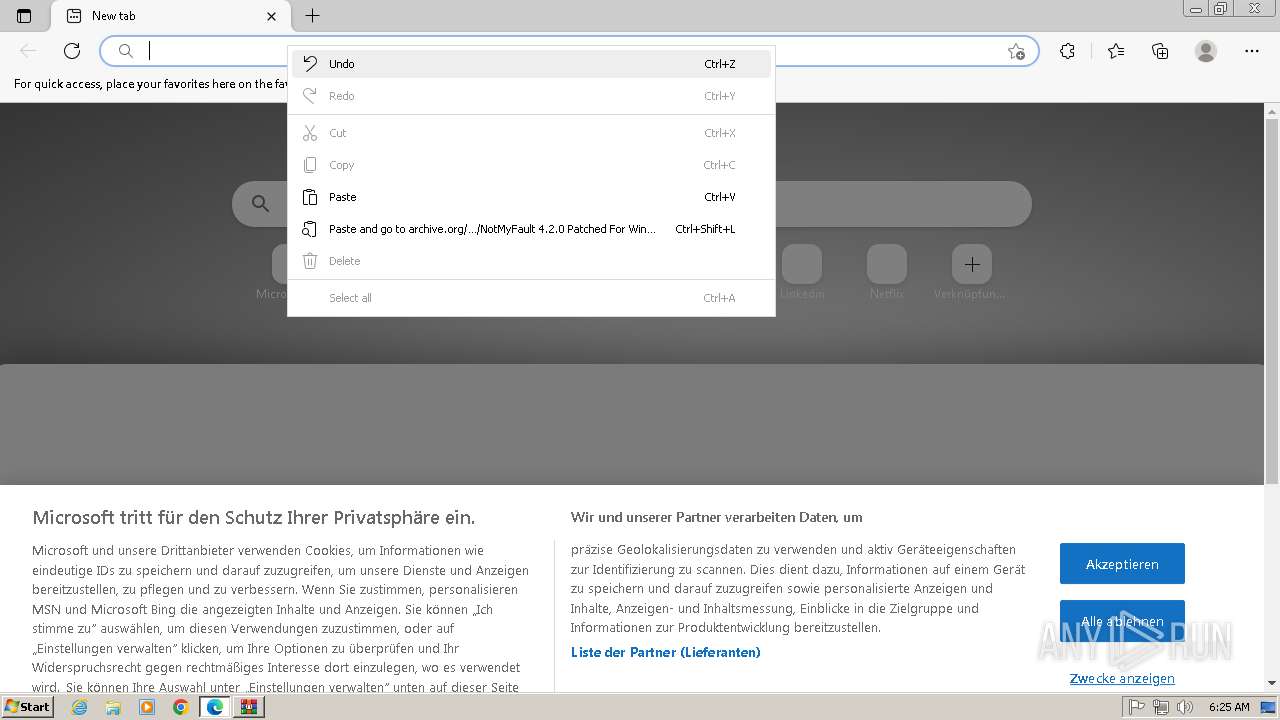
Task: Click the Alle ablehnen button
Action: [x=1122, y=621]
